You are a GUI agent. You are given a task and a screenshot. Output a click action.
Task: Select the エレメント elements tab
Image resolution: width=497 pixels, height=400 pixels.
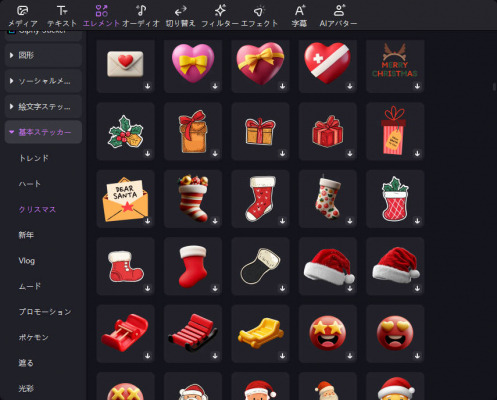101,16
